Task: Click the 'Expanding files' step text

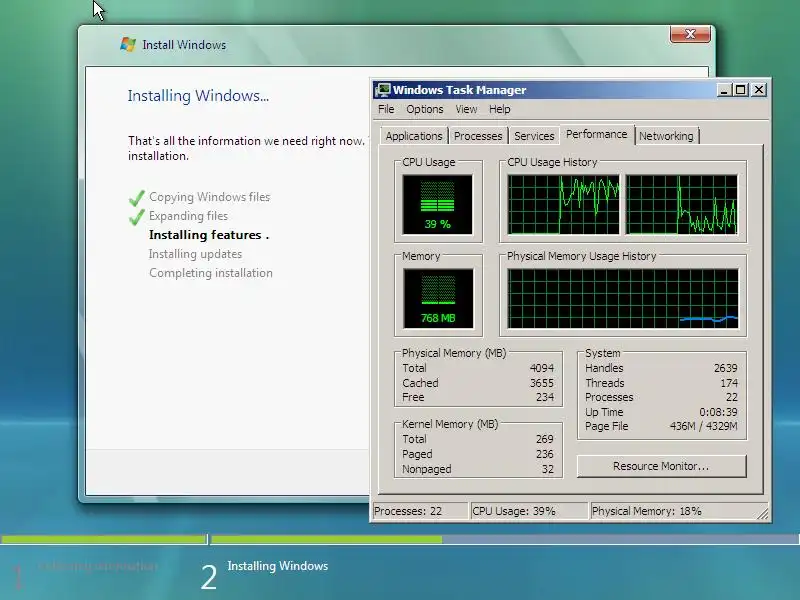Action: 188,216
